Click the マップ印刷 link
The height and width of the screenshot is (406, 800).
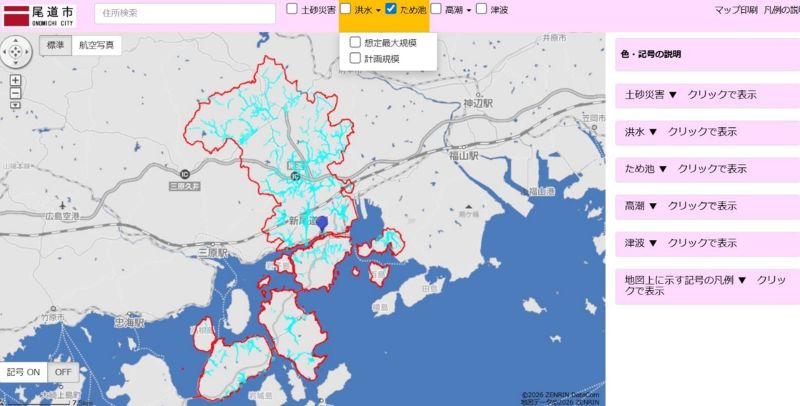click(735, 9)
